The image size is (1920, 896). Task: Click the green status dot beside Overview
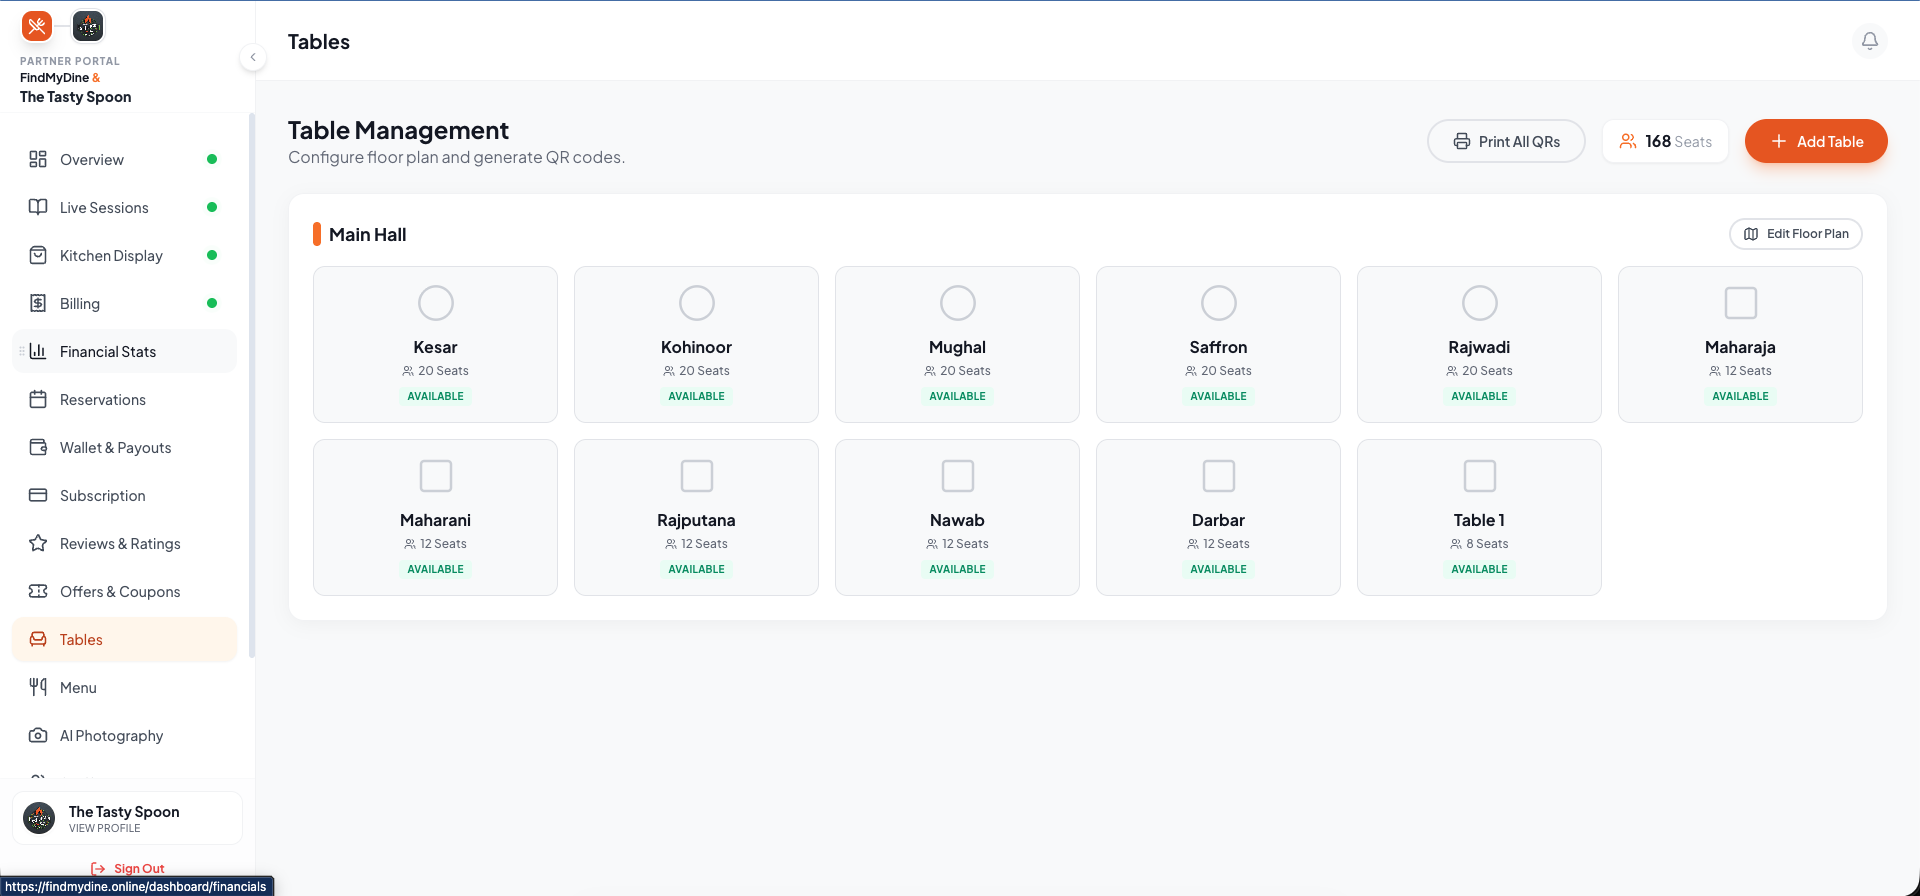click(212, 159)
